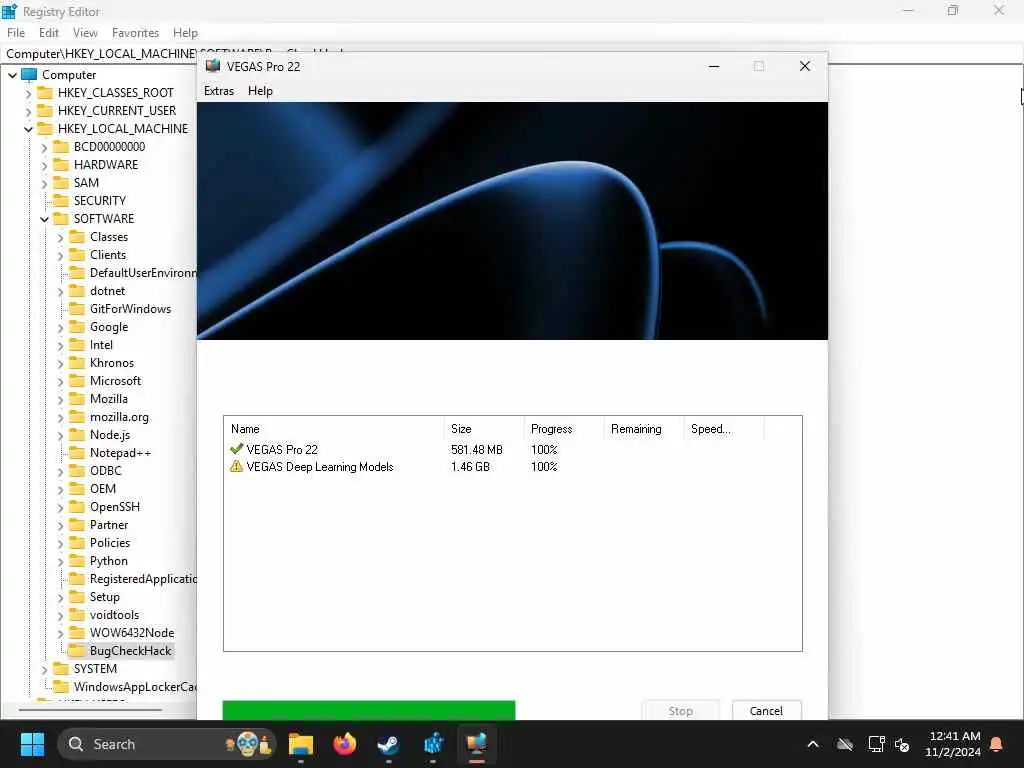Select the GitForWindows registry key
This screenshot has width=1024, height=768.
tap(130, 309)
